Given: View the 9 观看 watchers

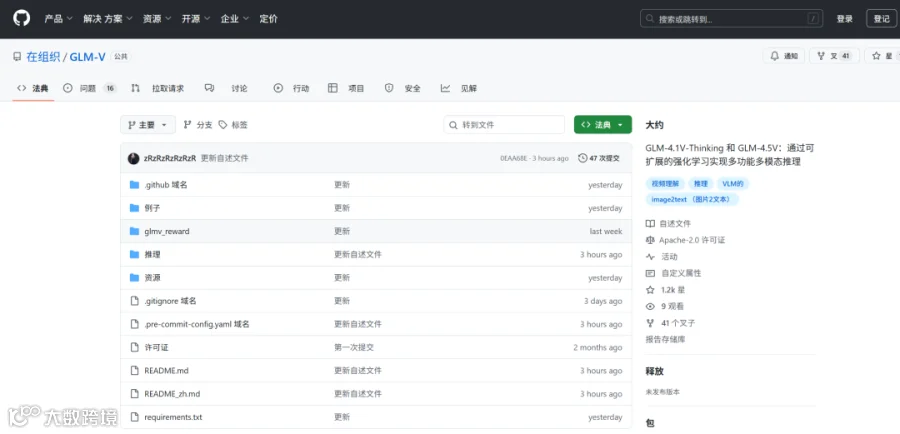Looking at the screenshot, I should click(x=665, y=307).
